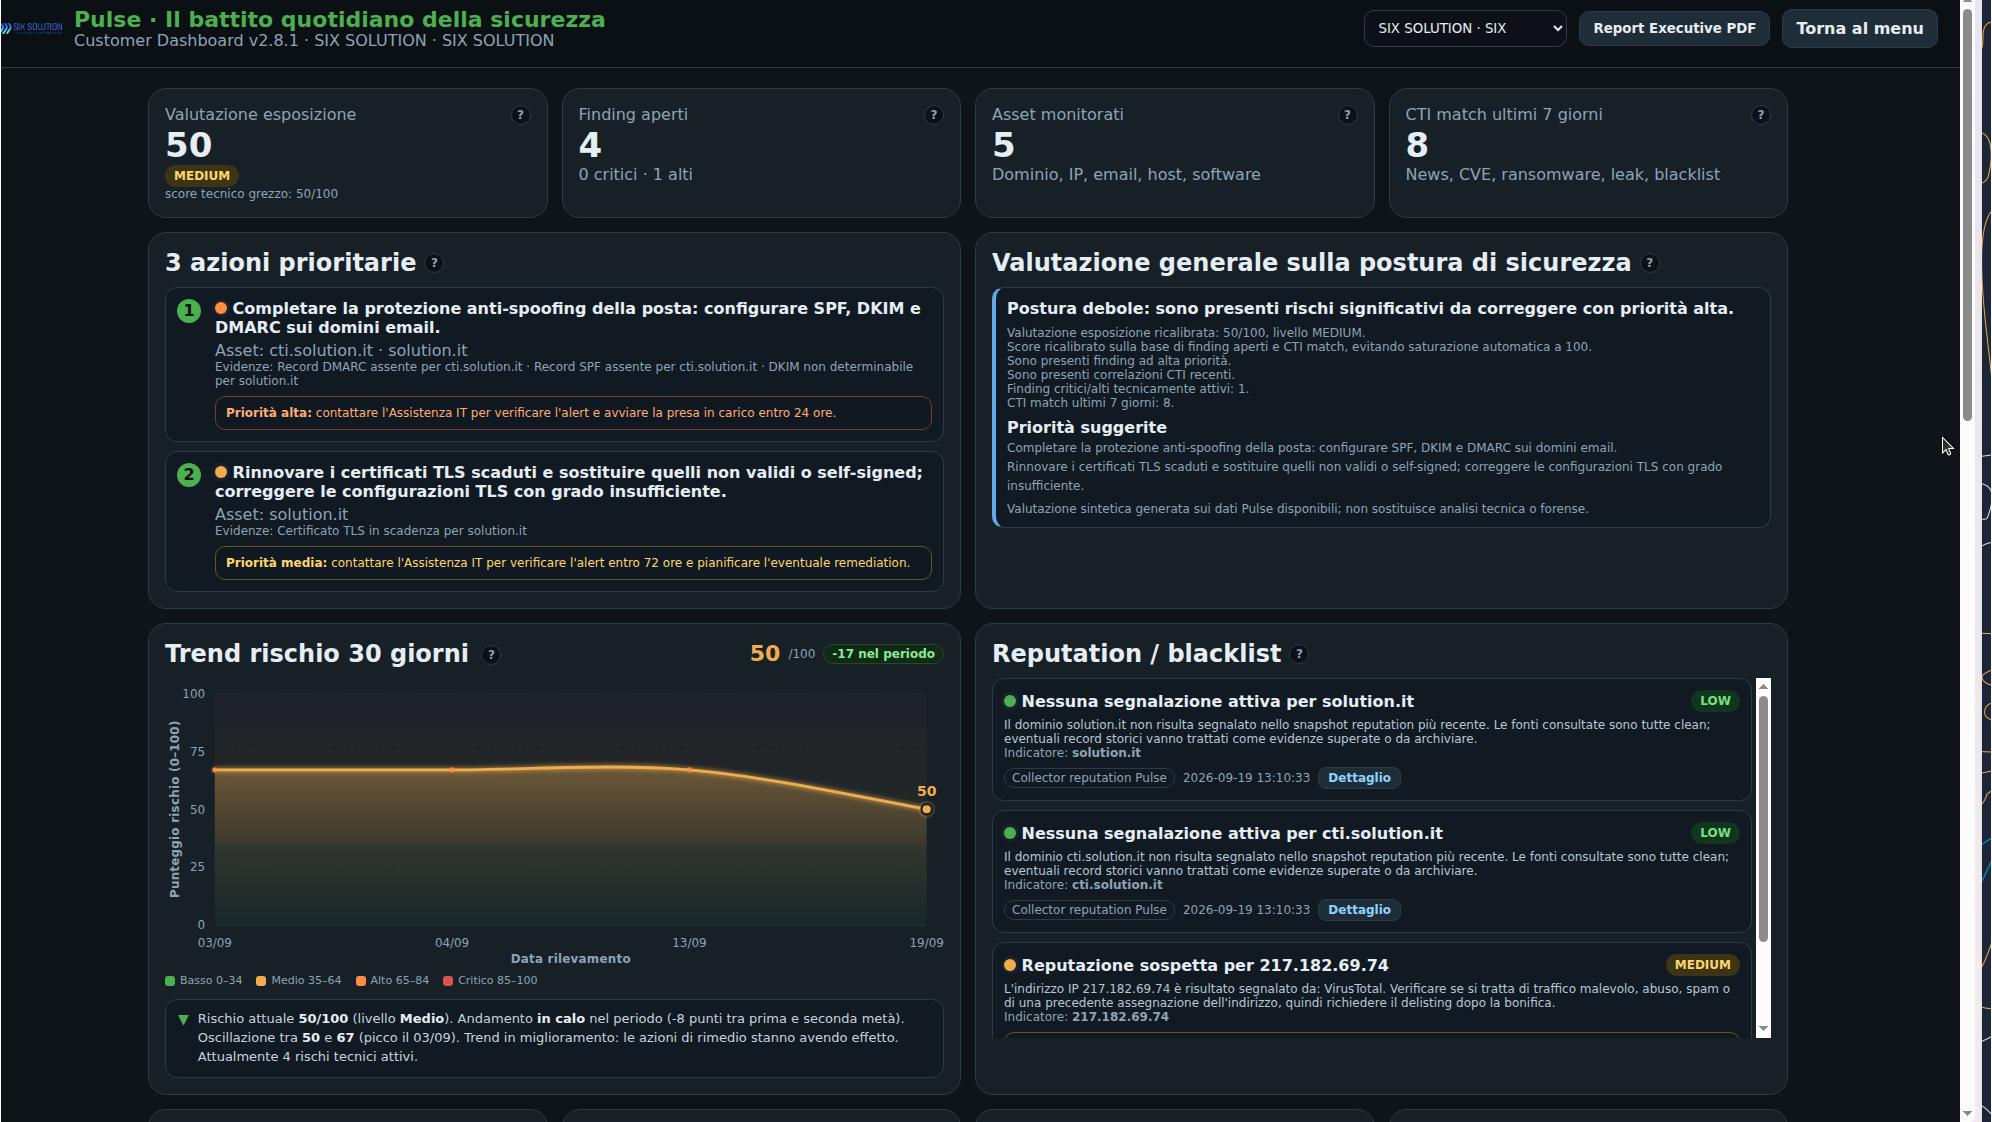Click MEDIUM badge for 217.182.69.74 entry
The image size is (1992, 1122).
point(1702,965)
